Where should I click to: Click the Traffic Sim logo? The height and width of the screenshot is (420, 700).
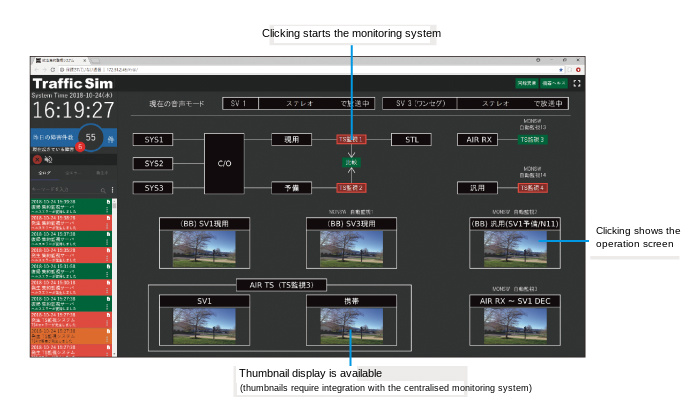73,83
